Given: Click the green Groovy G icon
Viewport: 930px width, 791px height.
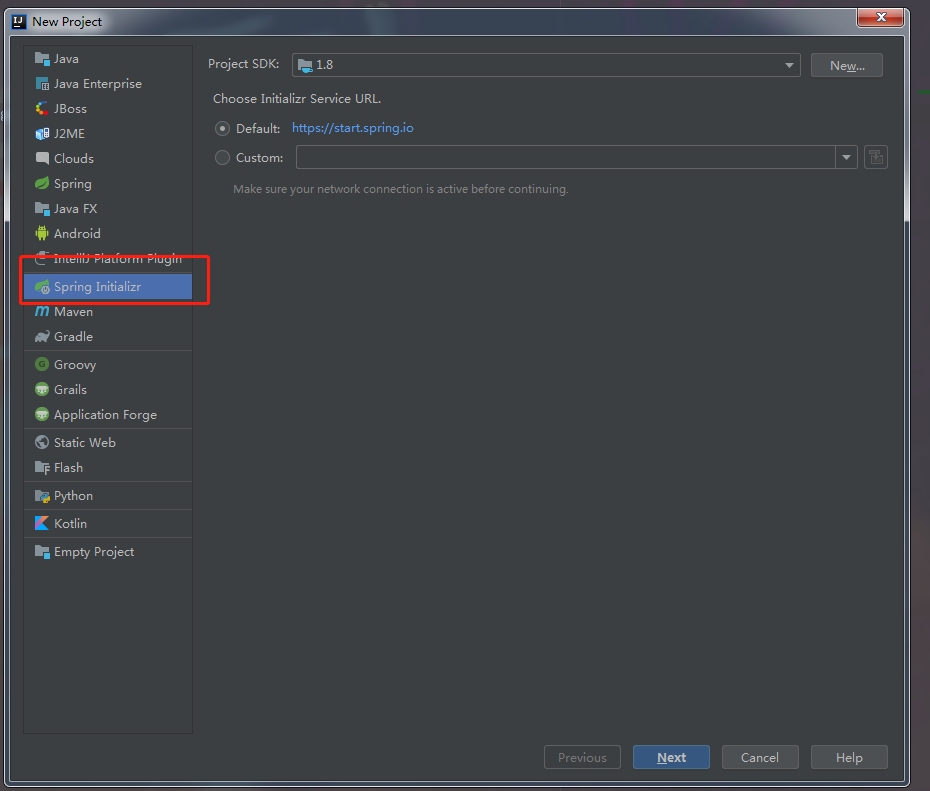Looking at the screenshot, I should [x=42, y=364].
